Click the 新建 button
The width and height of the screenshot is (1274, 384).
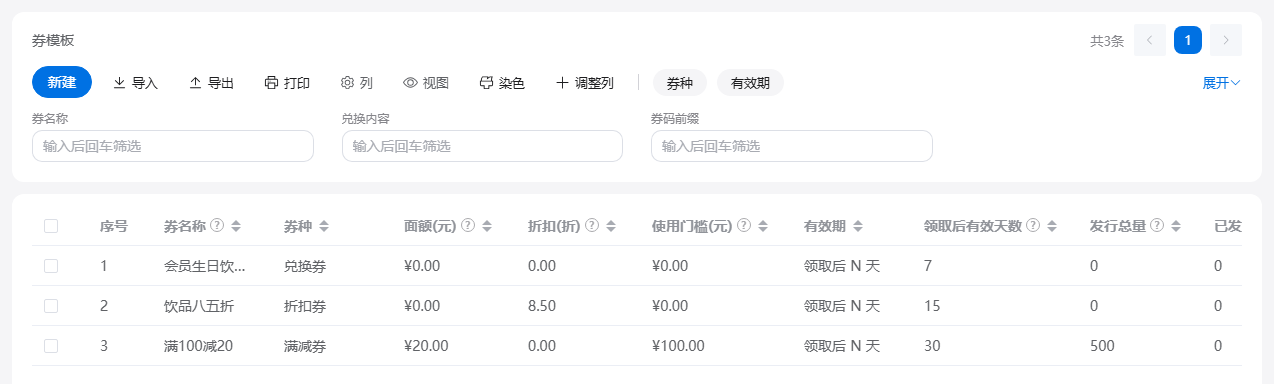point(62,82)
